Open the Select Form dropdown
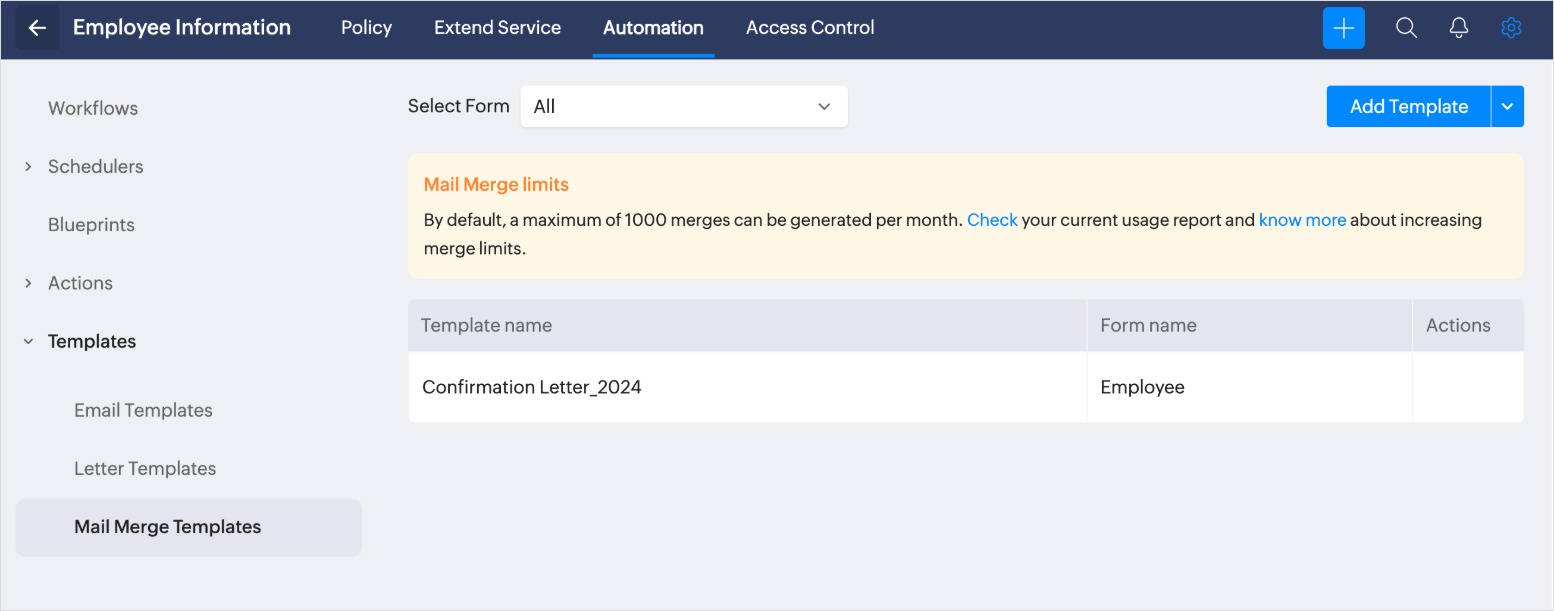Viewport: 1554px width, 611px height. point(683,107)
